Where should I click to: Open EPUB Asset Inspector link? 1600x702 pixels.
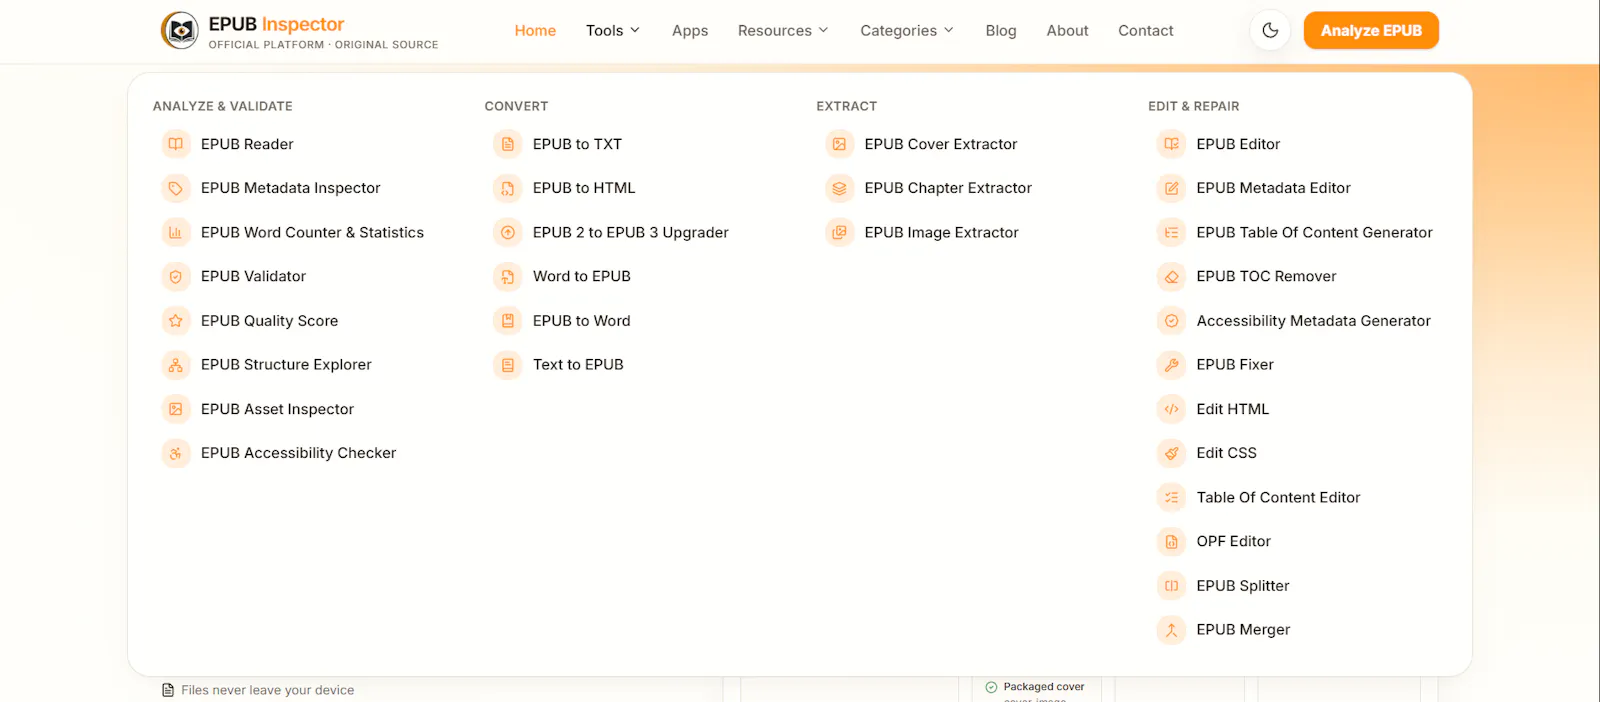click(277, 409)
